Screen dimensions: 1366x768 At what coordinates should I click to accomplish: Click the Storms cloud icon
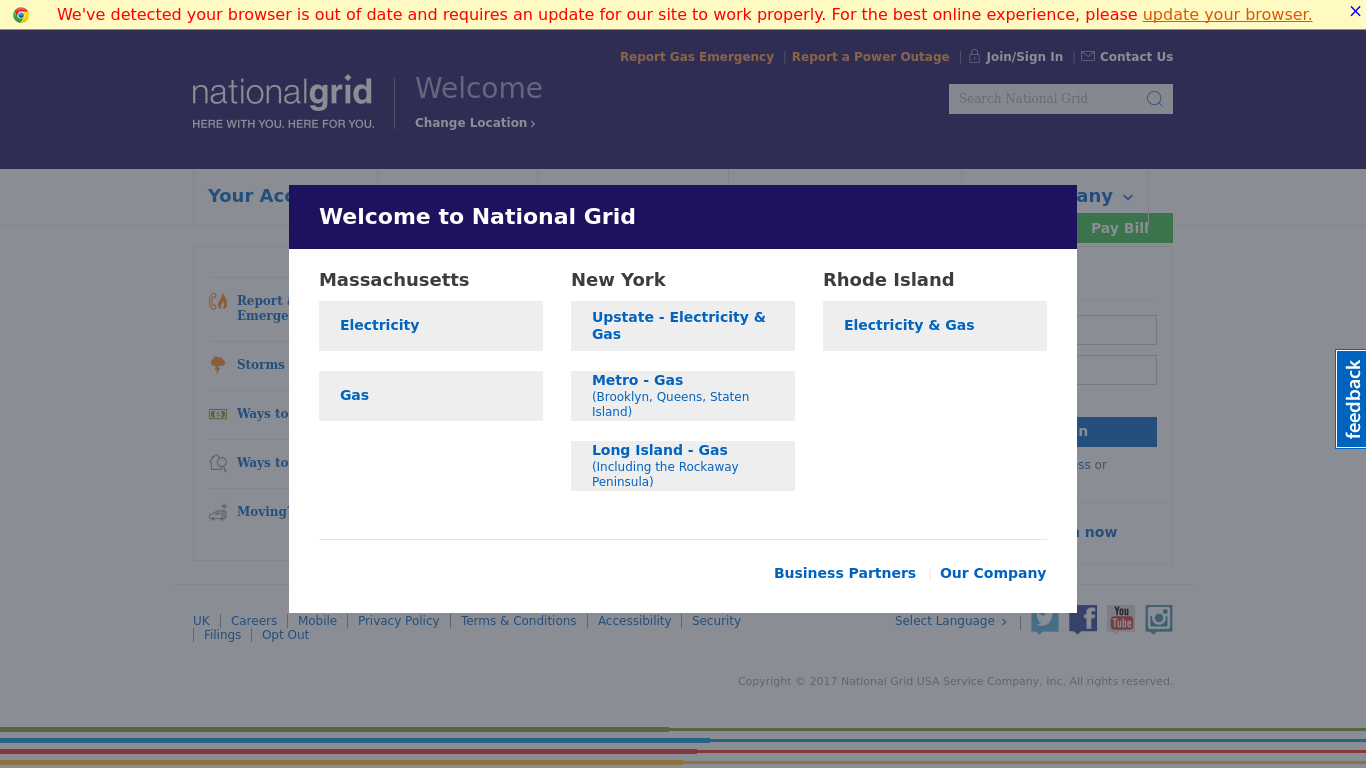tap(218, 365)
